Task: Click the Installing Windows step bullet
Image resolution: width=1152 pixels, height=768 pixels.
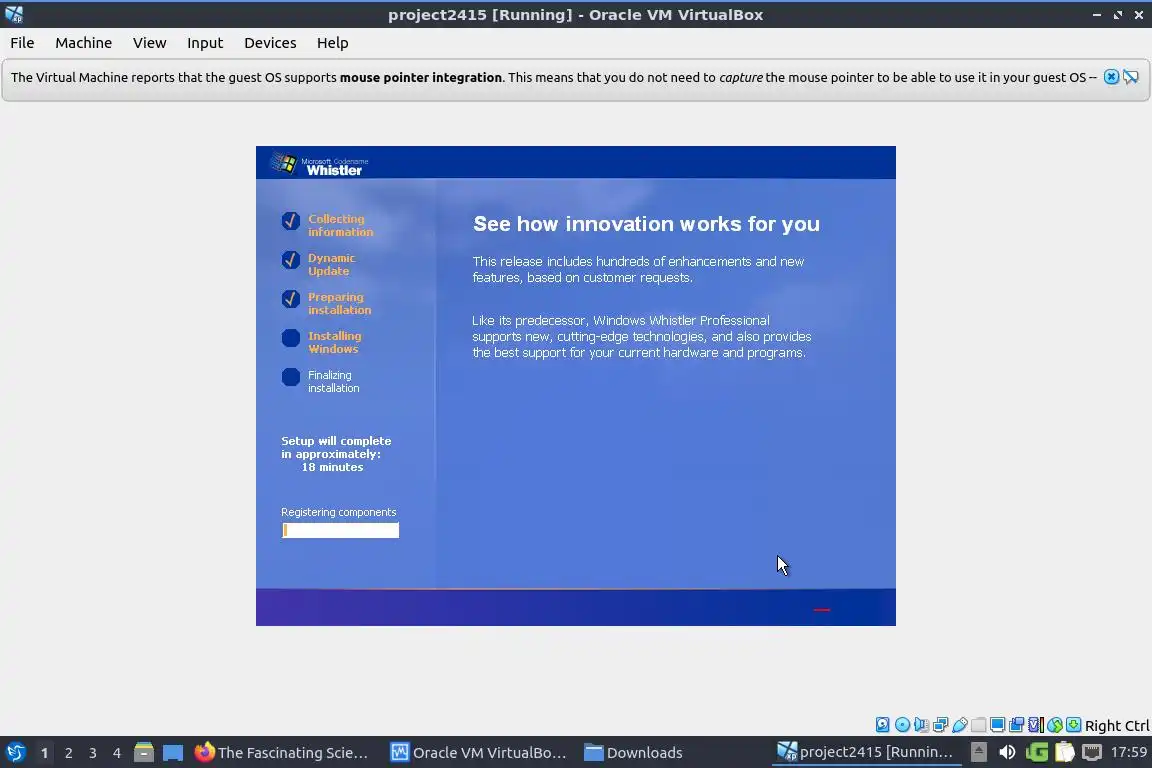Action: 291,338
